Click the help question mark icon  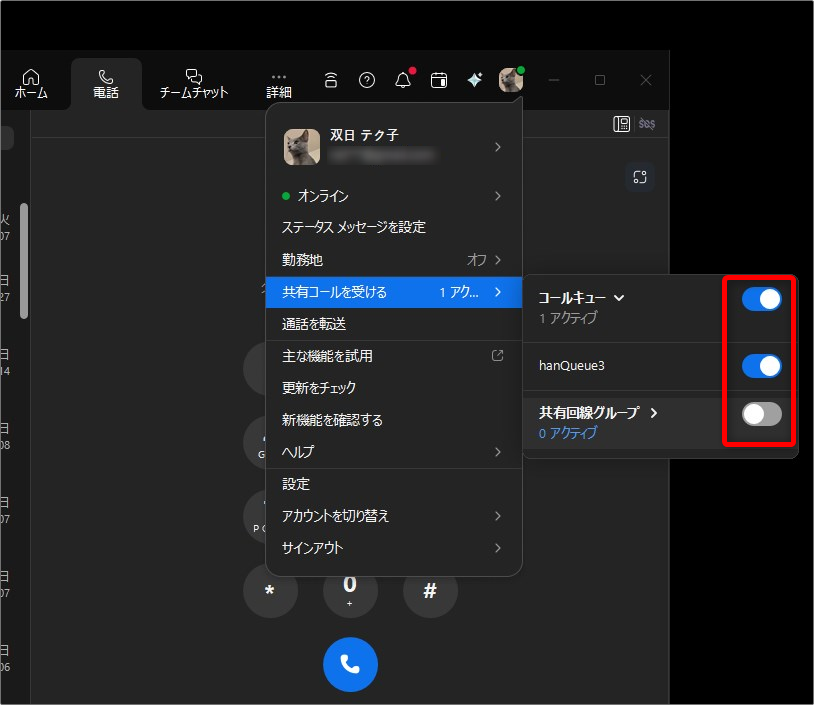[366, 80]
